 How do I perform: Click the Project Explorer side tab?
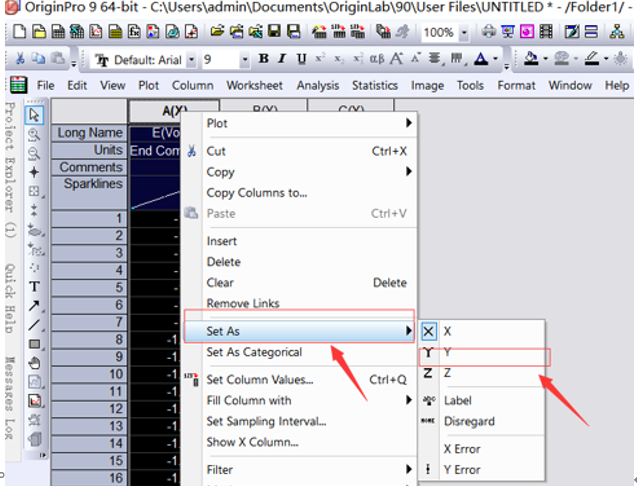click(x=10, y=169)
